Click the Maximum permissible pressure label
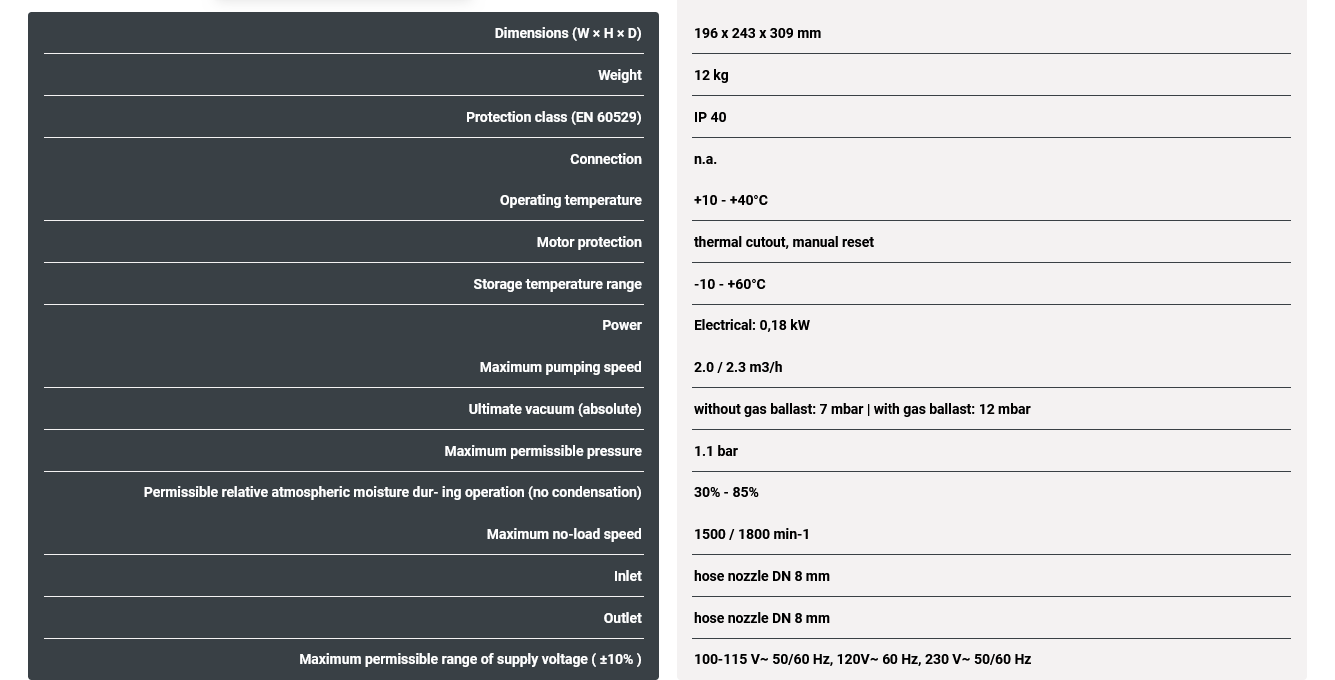This screenshot has width=1335, height=680. [x=542, y=451]
